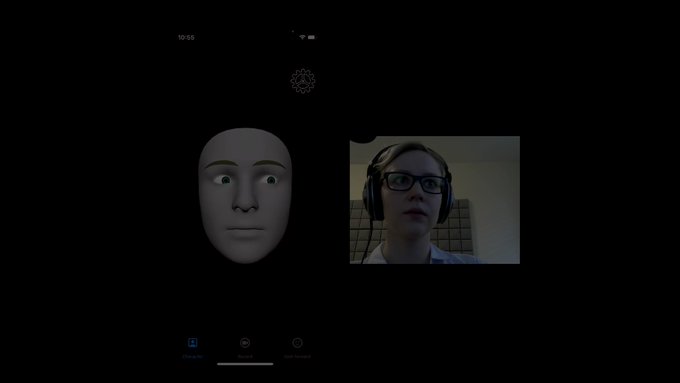Select the Record tab camera icon

click(245, 343)
